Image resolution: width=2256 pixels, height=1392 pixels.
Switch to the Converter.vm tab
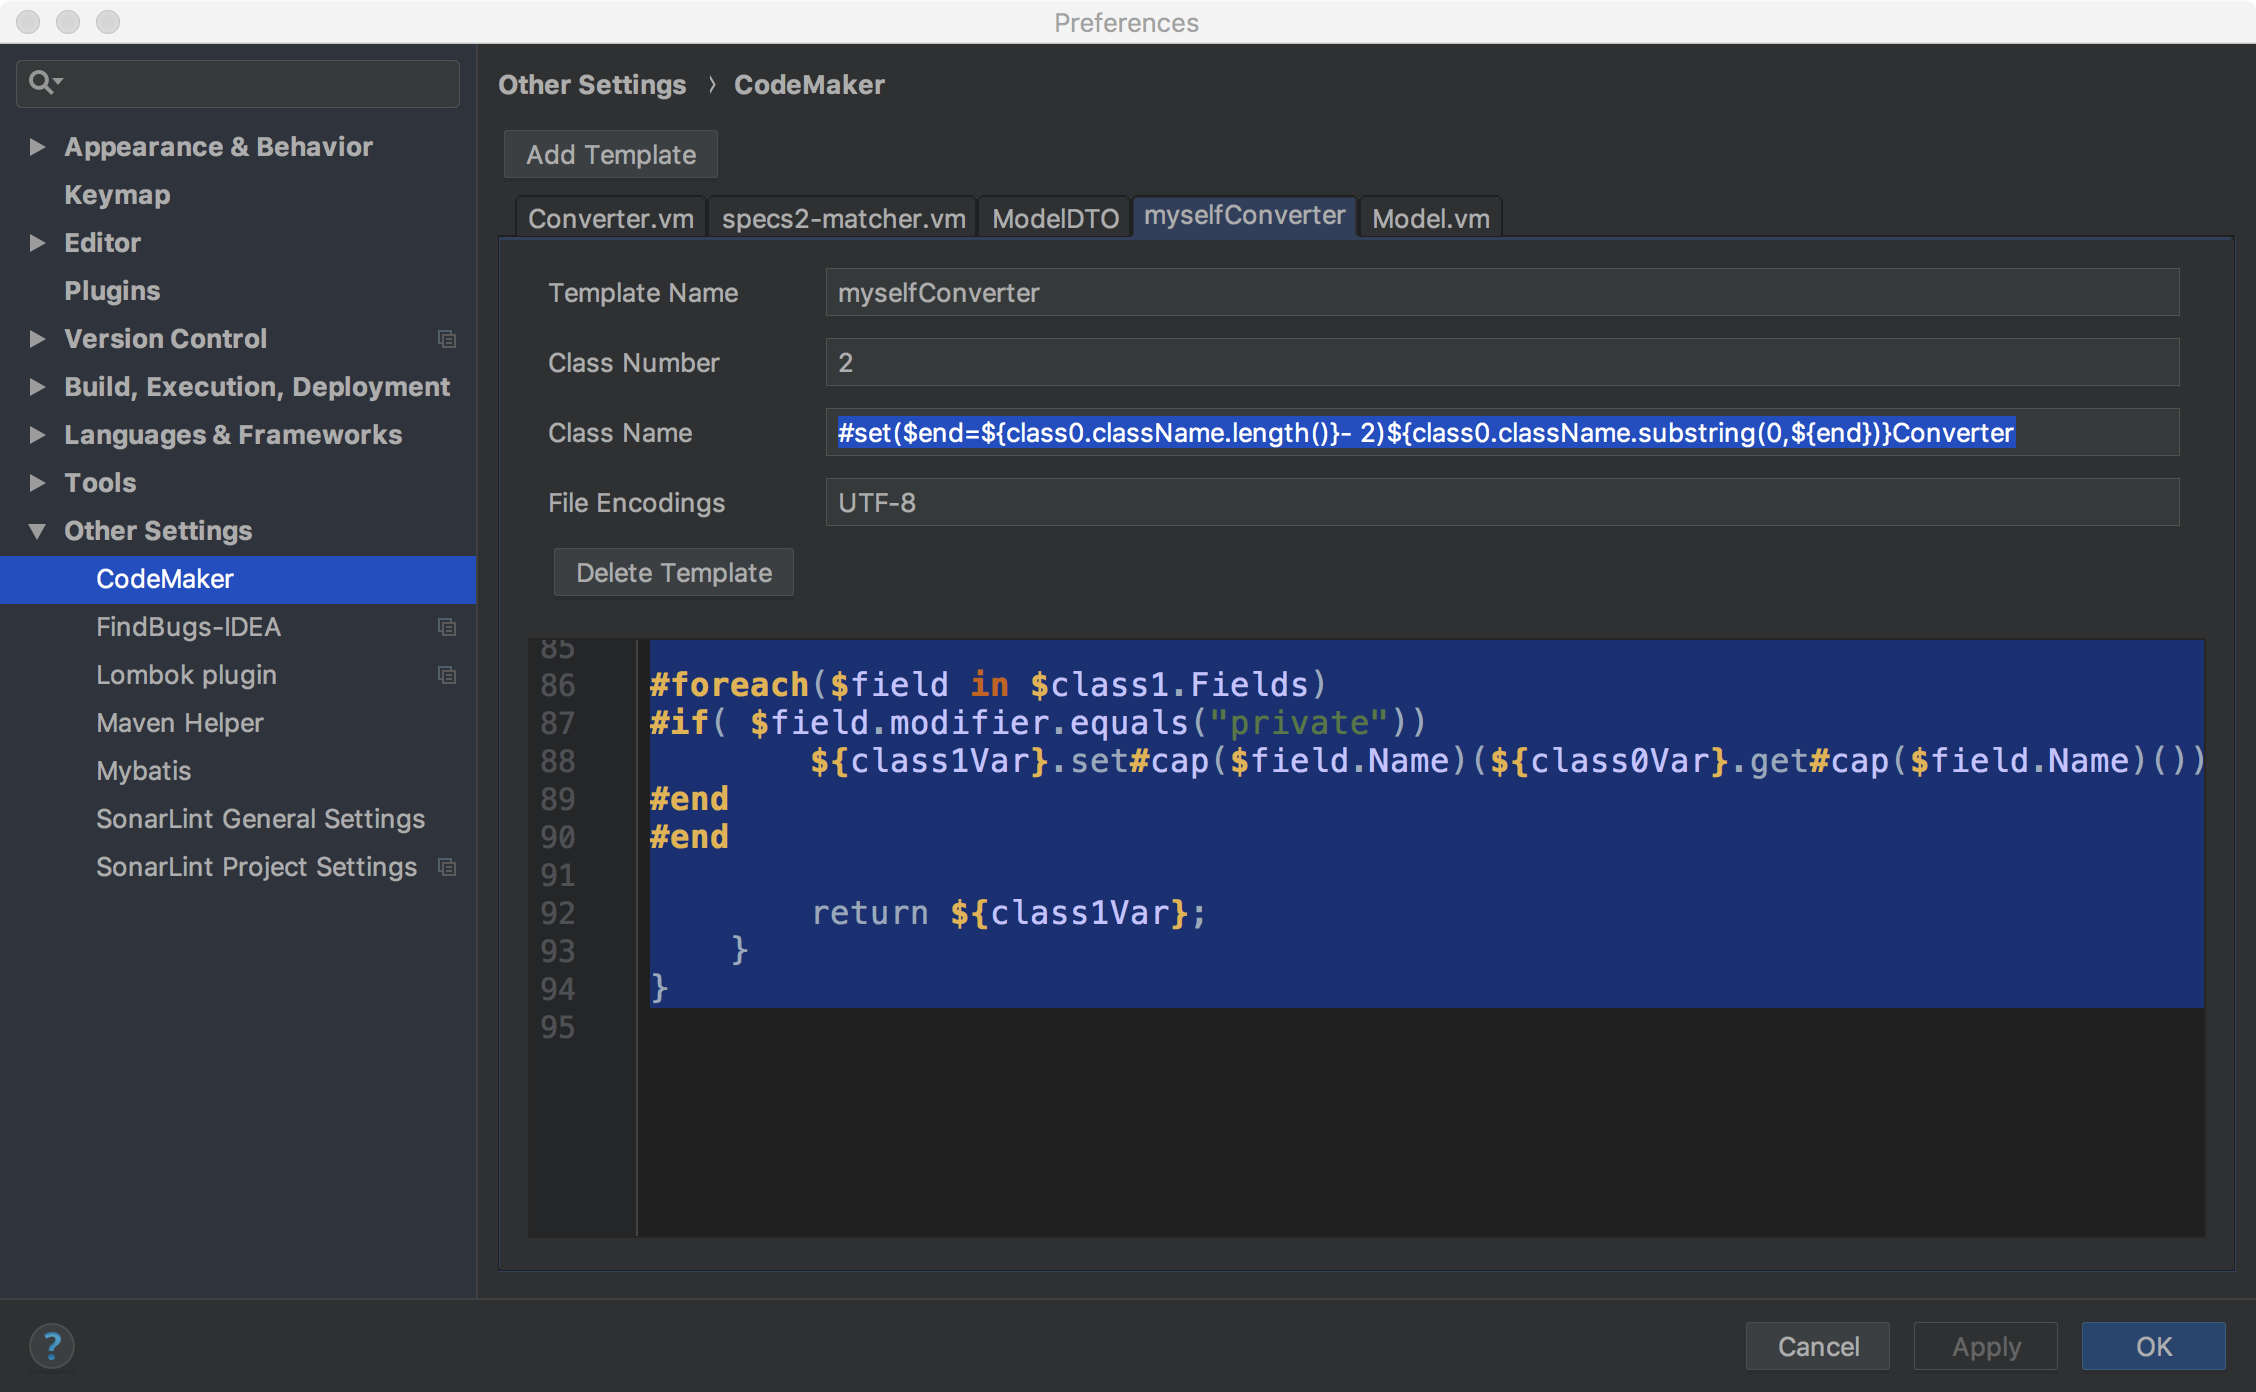610,218
